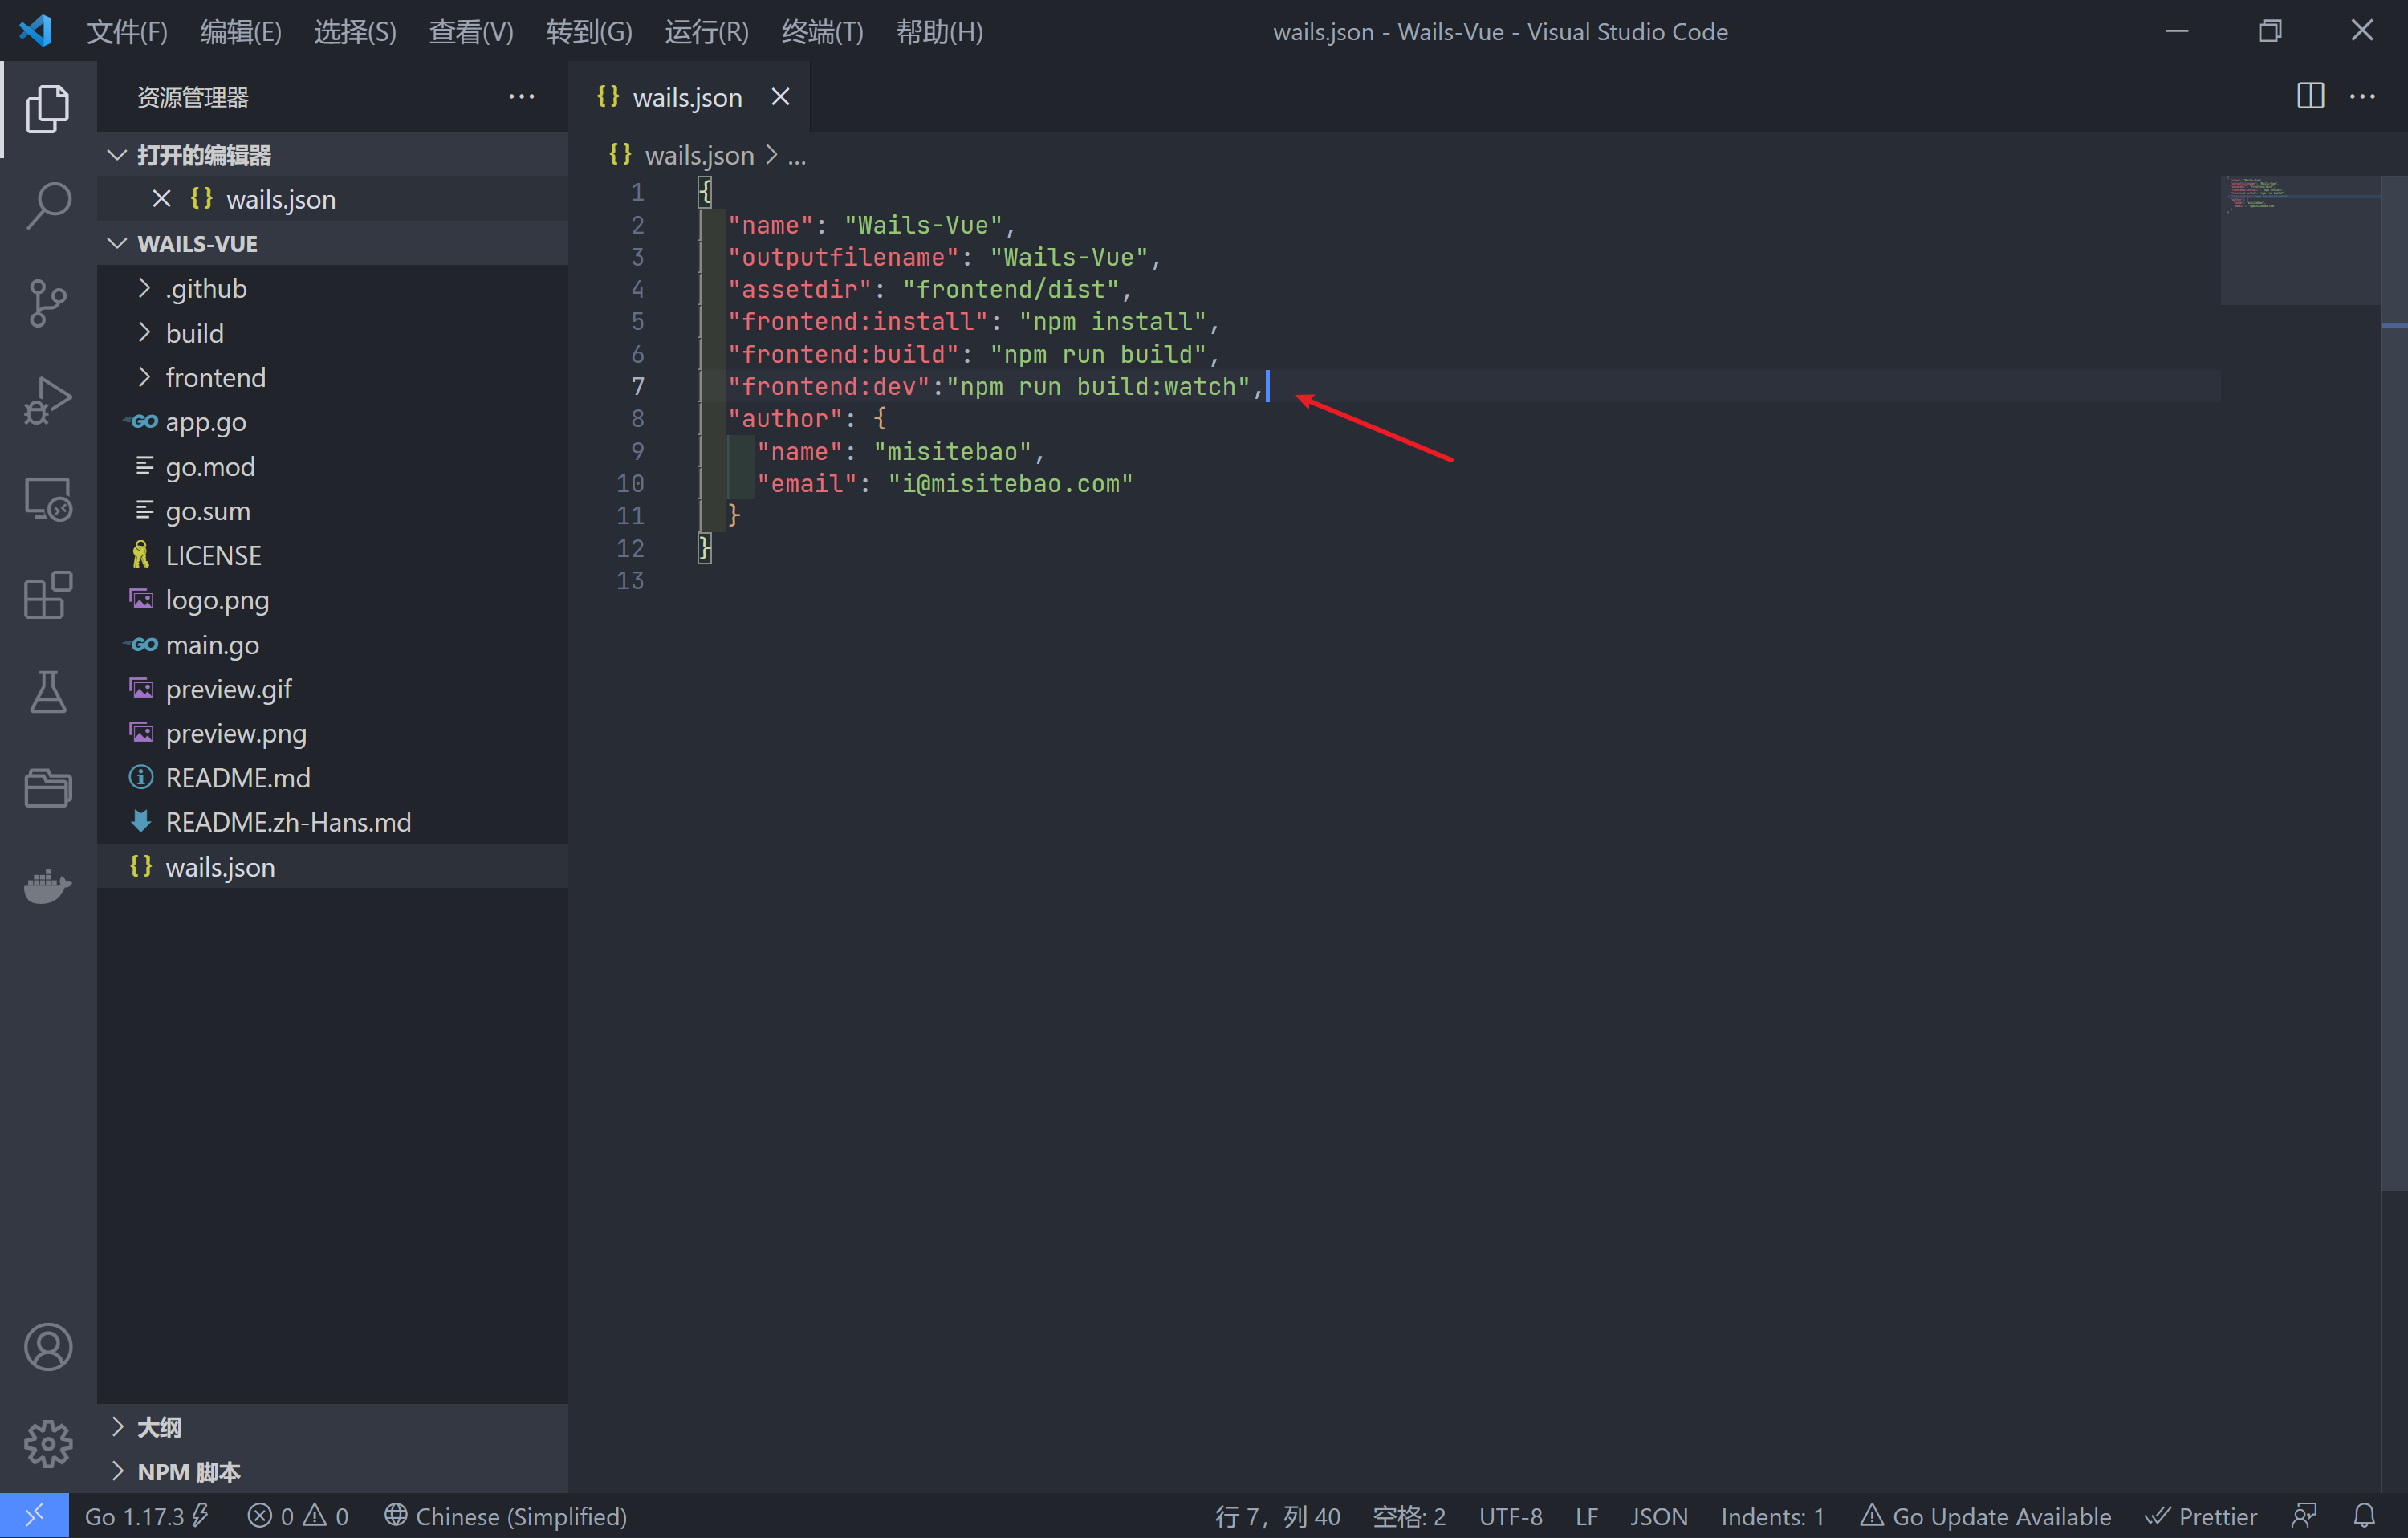Open the Run and Debug view
Screen dimensions: 2408x1538
[x=47, y=399]
